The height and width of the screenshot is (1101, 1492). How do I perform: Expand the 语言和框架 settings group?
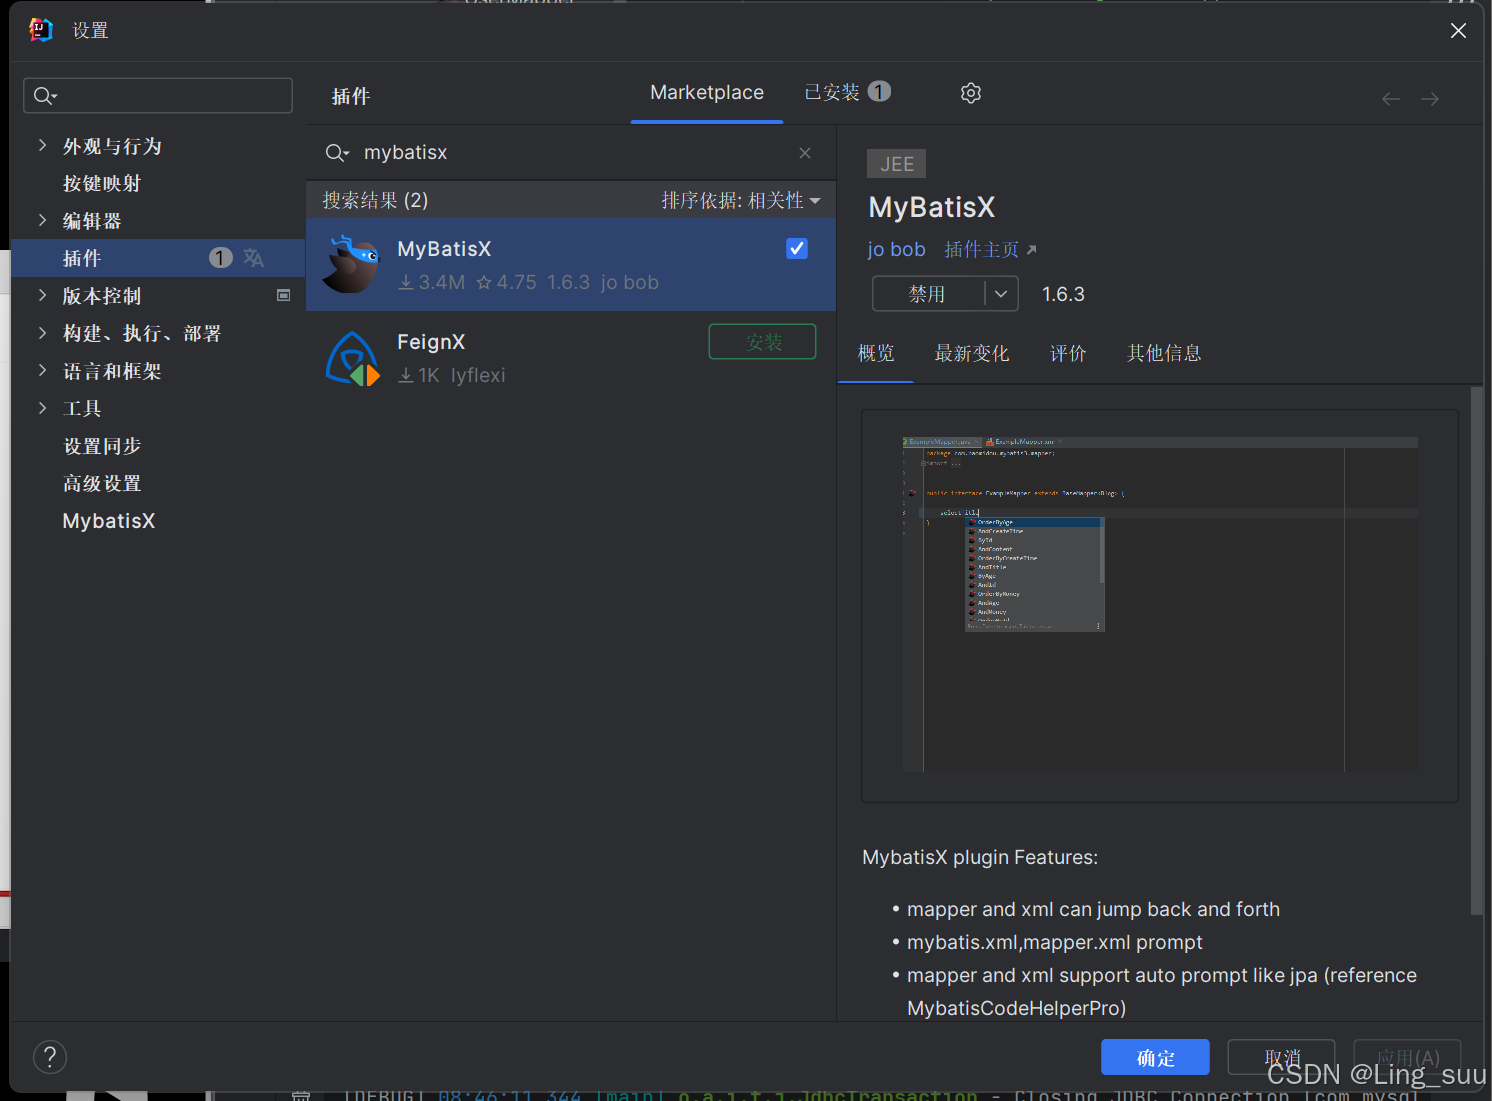click(x=42, y=370)
